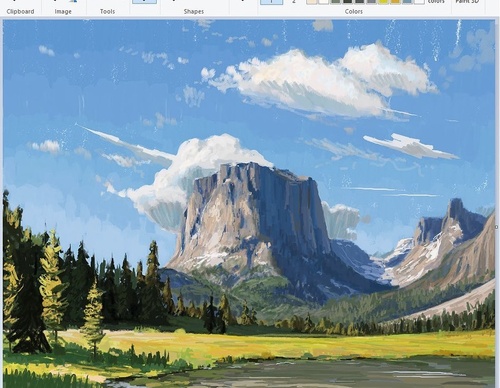Select the Color 2 button
The width and height of the screenshot is (500, 388).
click(294, 2)
